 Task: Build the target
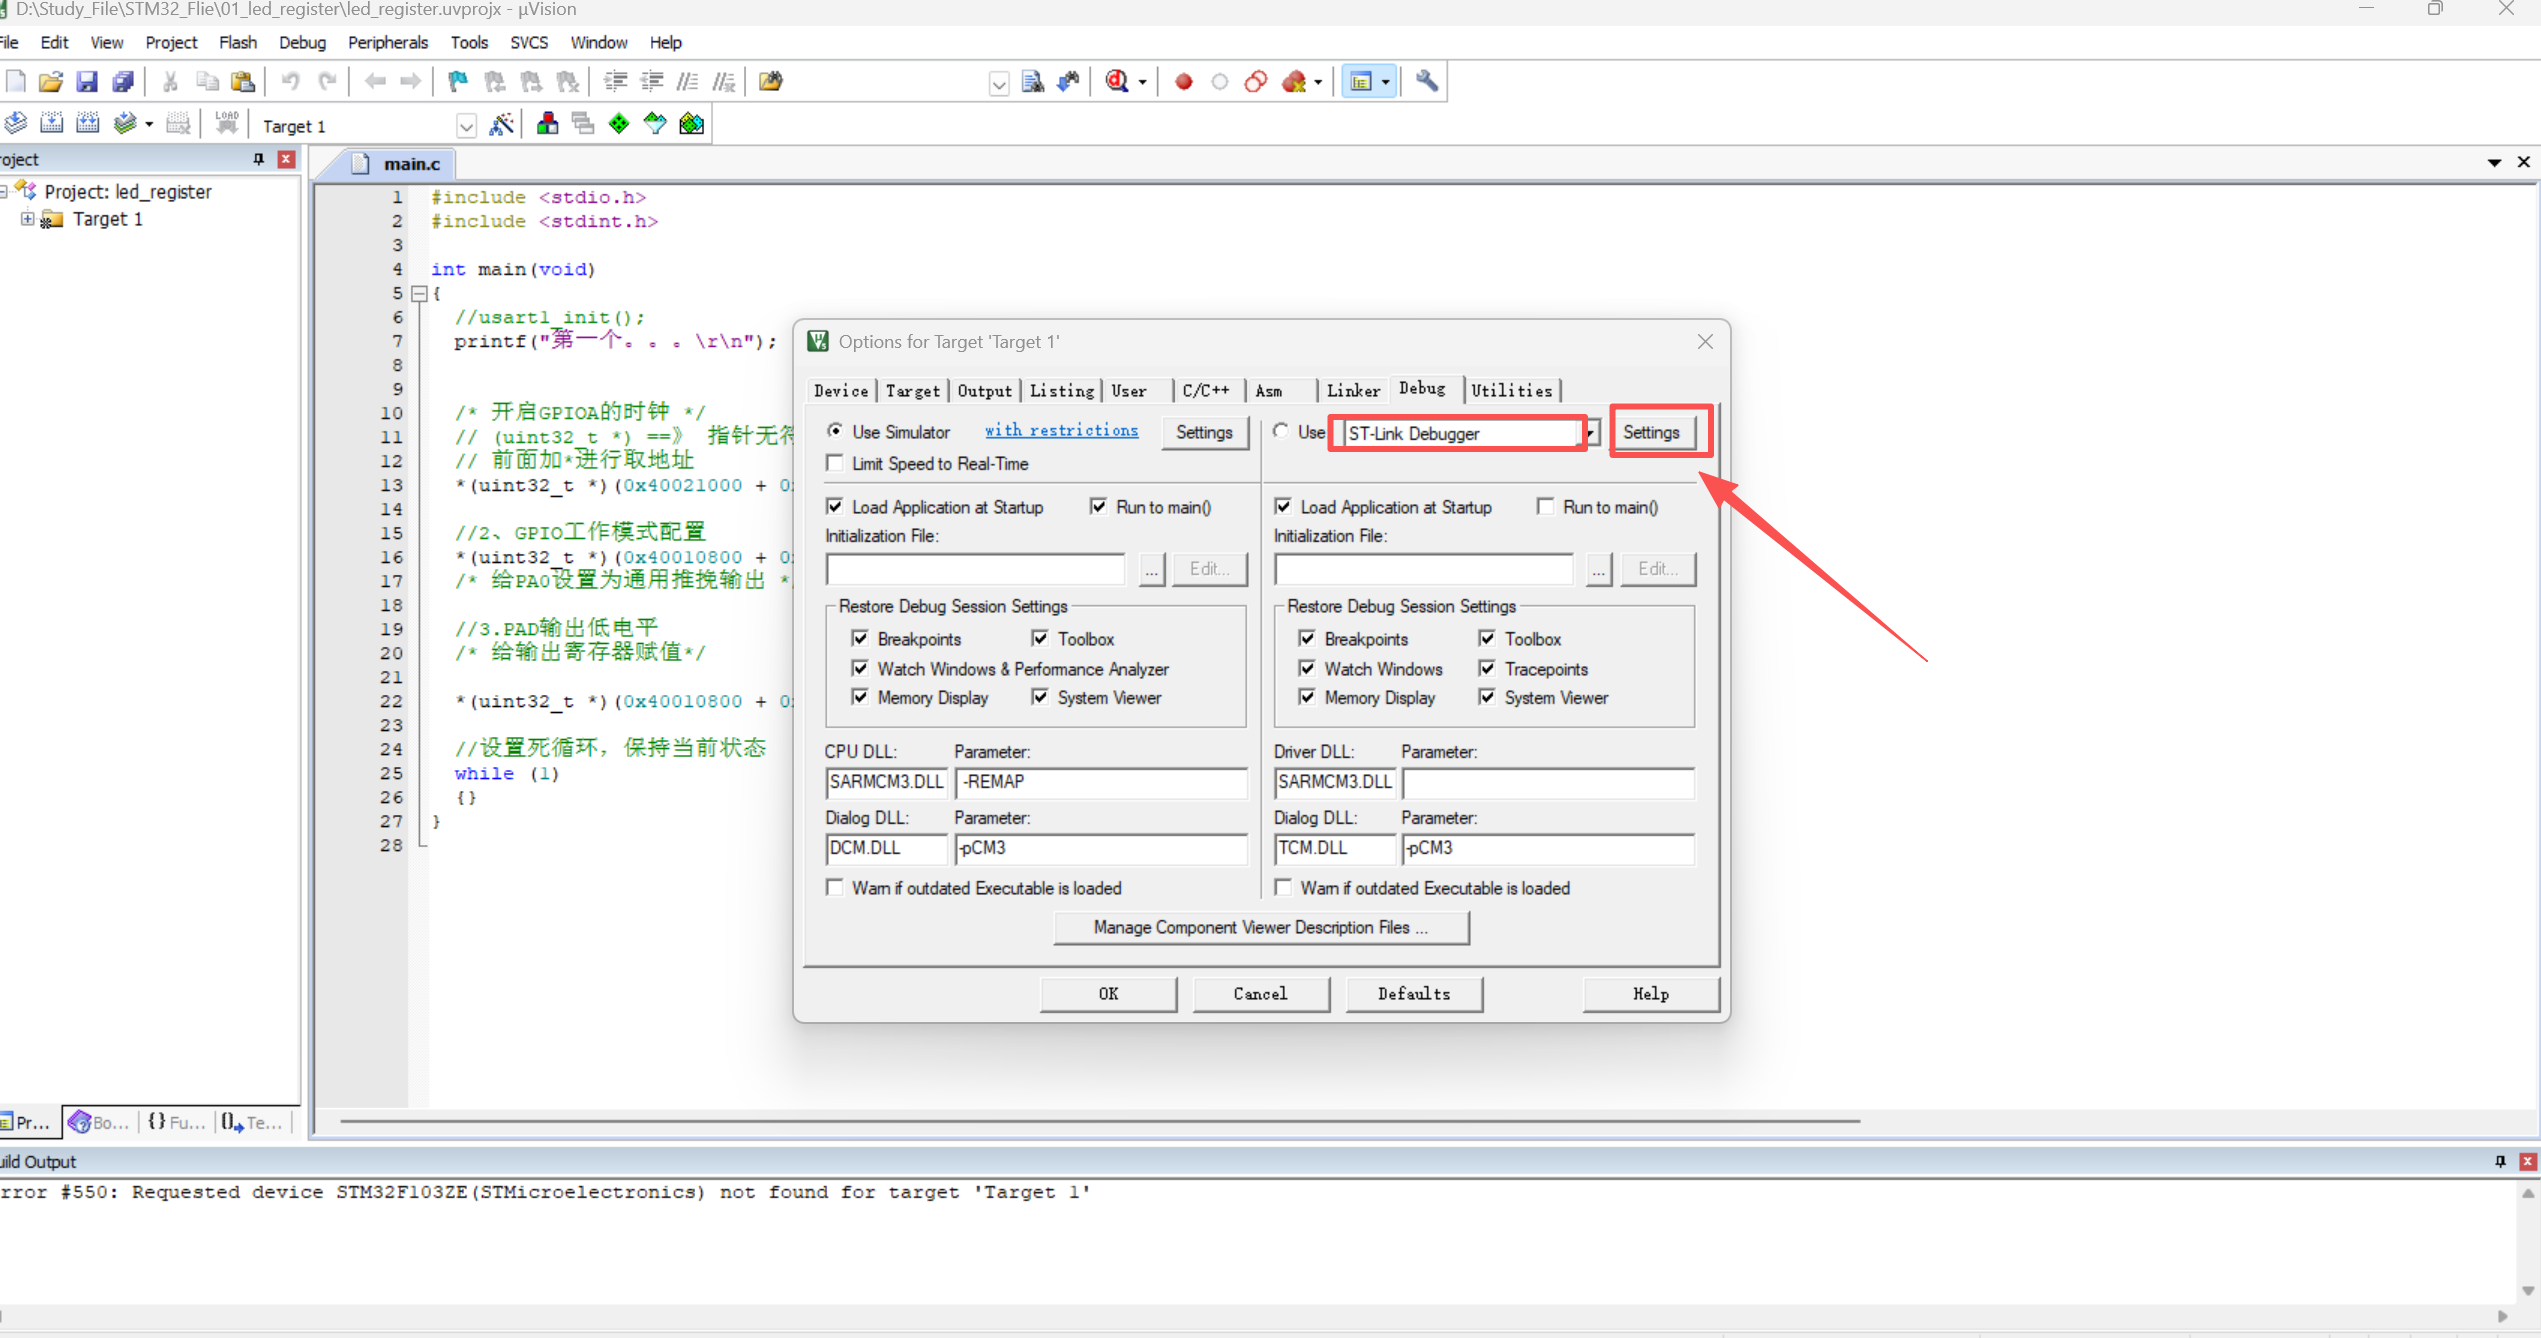(51, 122)
